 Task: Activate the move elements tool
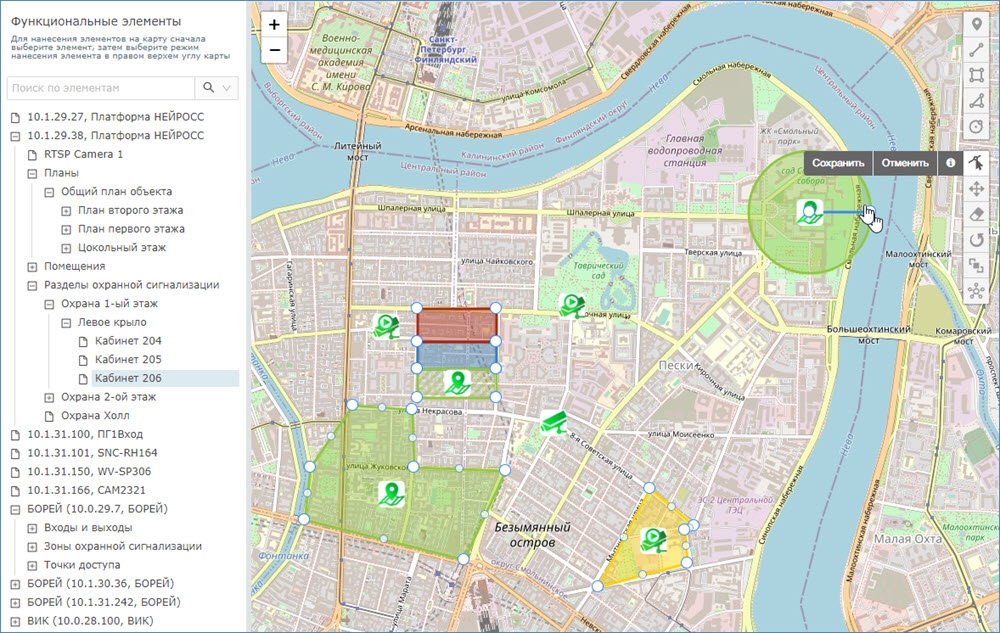(x=976, y=188)
